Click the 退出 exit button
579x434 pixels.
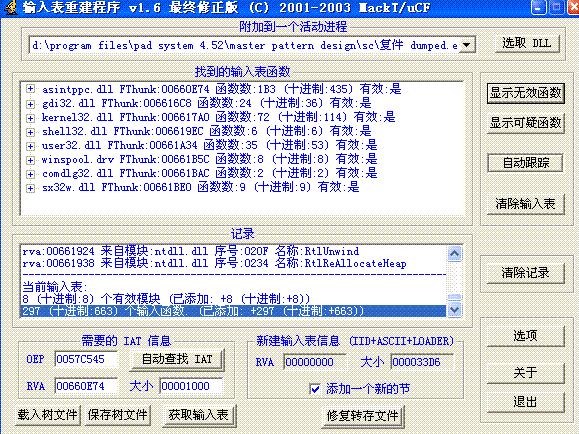point(525,402)
